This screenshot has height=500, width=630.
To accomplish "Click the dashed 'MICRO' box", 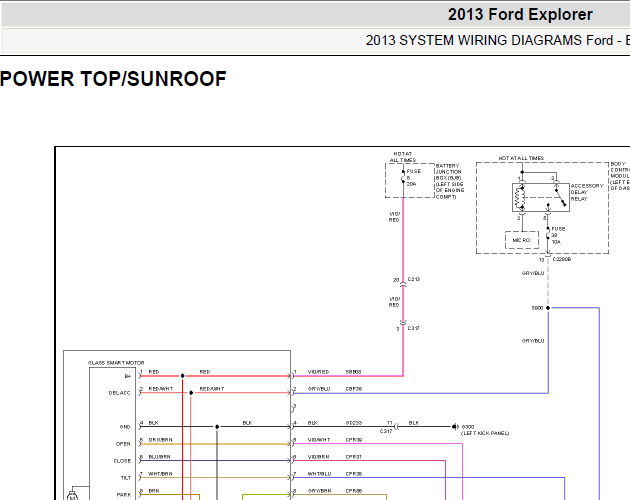I will 522,240.
